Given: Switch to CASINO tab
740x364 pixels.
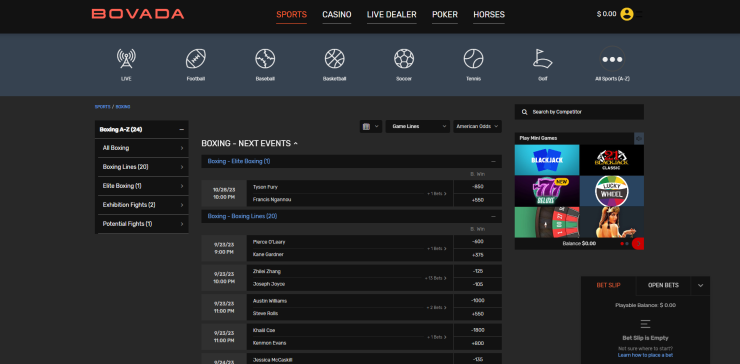Looking at the screenshot, I should 336,15.
